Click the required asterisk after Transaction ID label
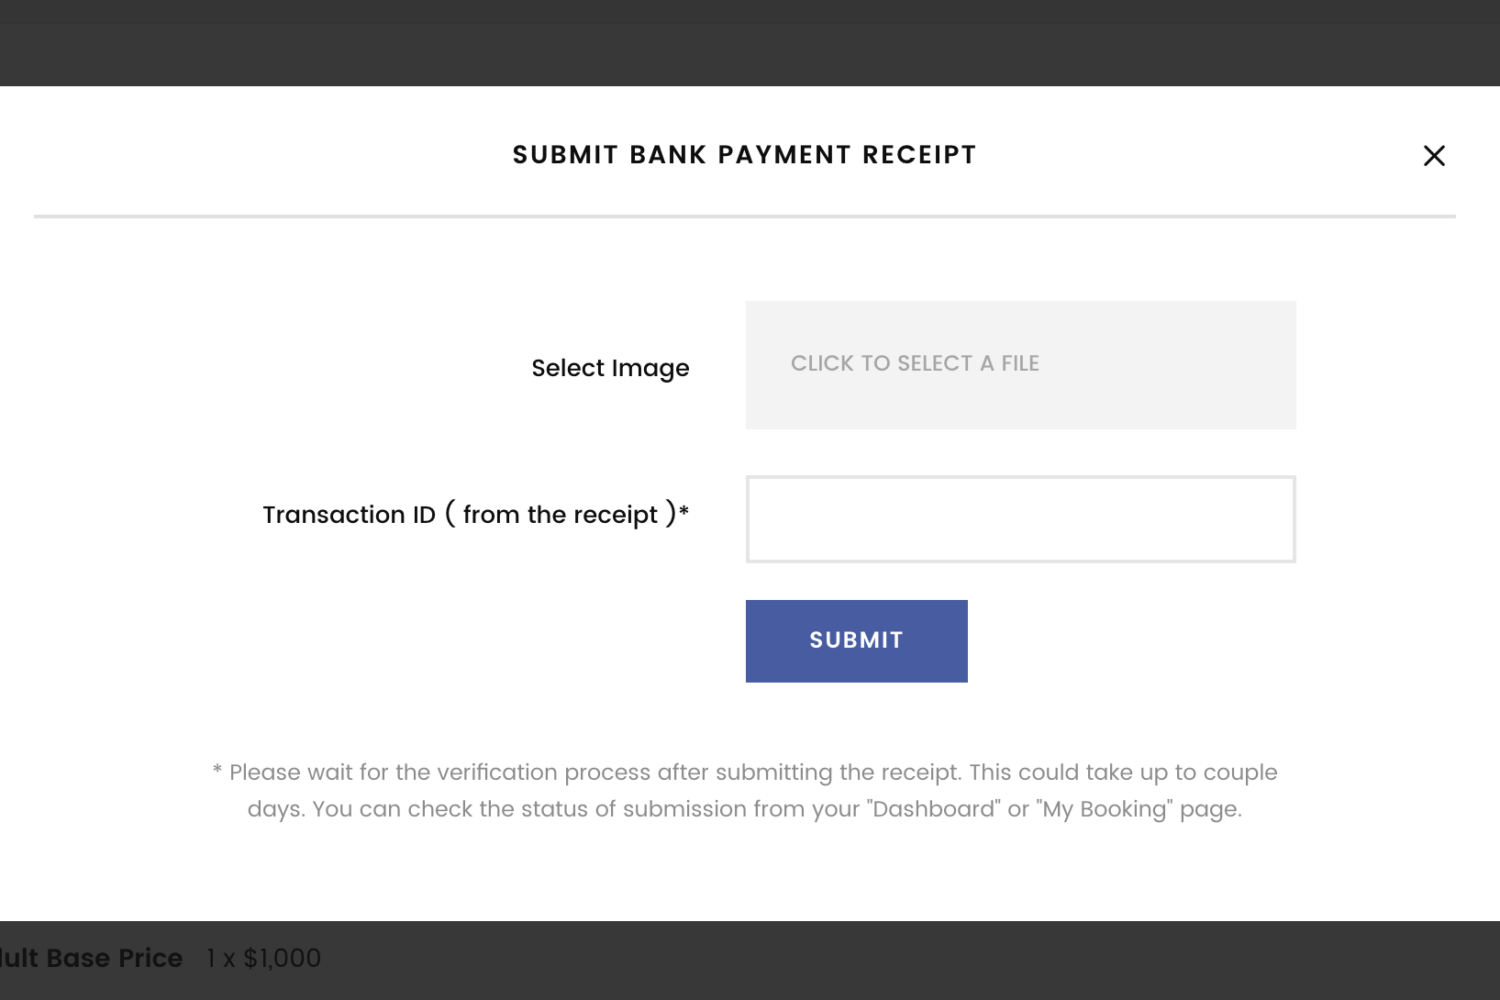Image resolution: width=1500 pixels, height=1000 pixels. tap(684, 511)
